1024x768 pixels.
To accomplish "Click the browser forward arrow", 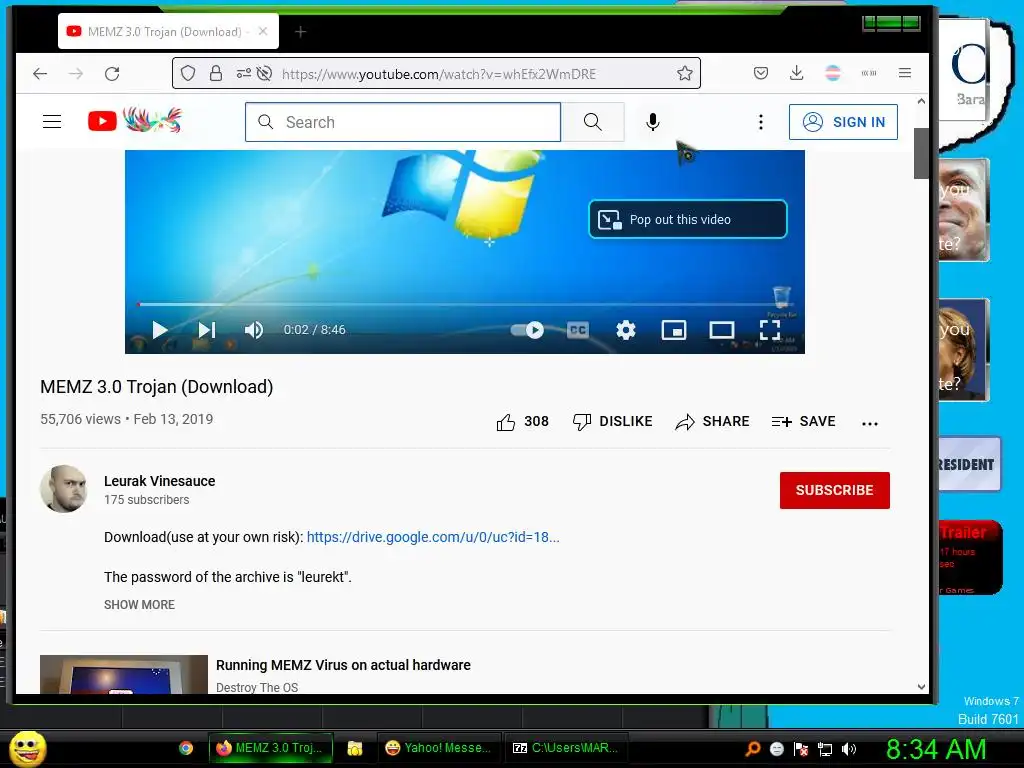I will 76,74.
